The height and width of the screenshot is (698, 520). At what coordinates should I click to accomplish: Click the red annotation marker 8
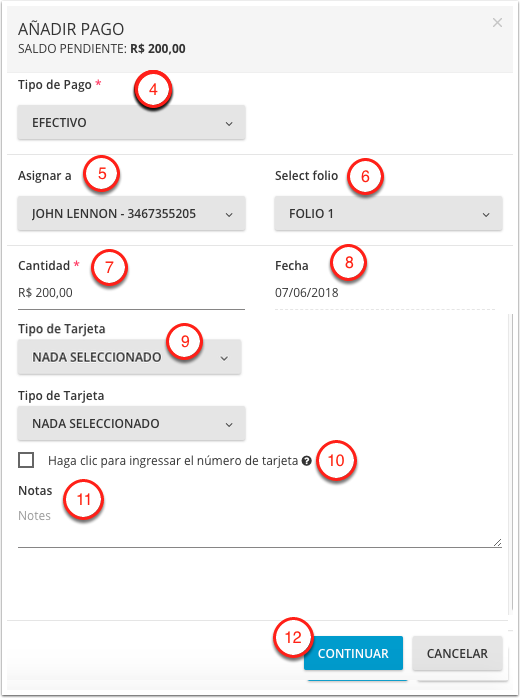349,262
